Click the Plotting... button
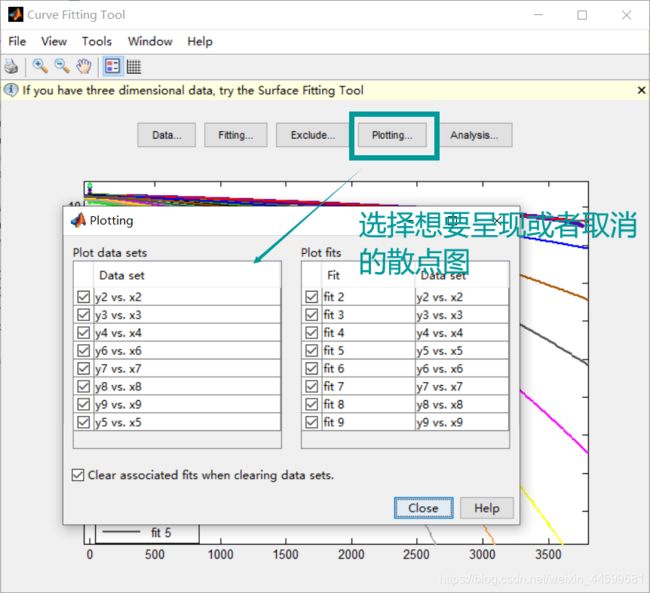Screen dimensions: 650x593 point(392,135)
